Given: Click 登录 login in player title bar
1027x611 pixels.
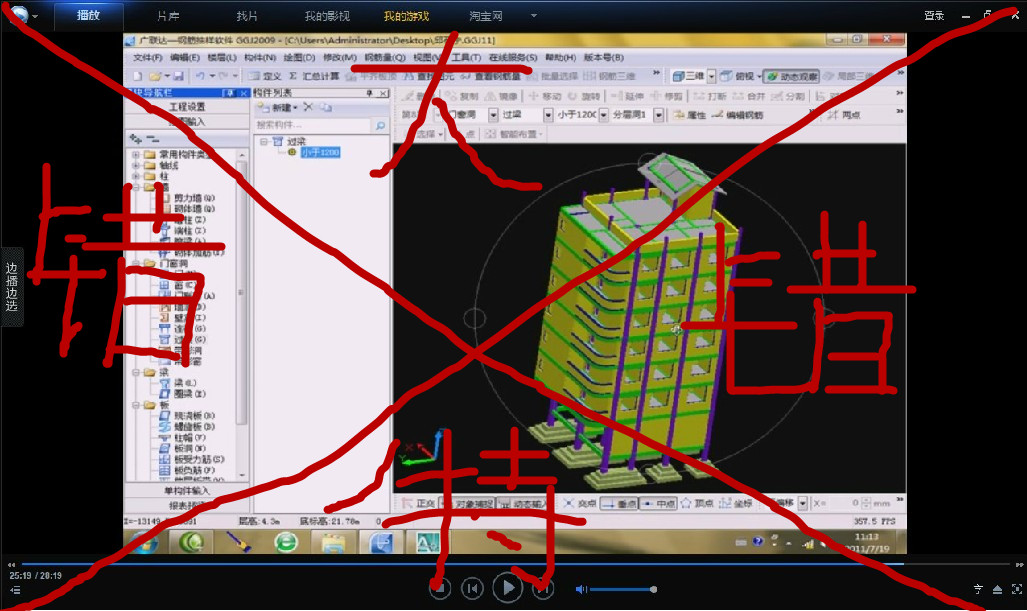Looking at the screenshot, I should click(934, 16).
